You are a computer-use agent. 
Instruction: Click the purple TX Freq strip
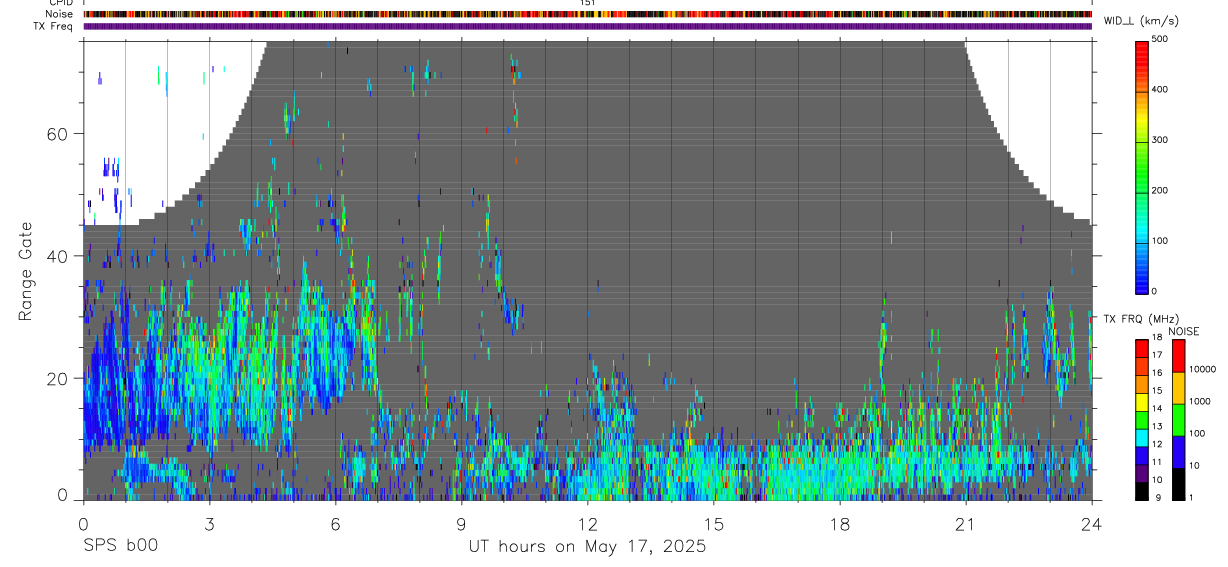click(588, 26)
